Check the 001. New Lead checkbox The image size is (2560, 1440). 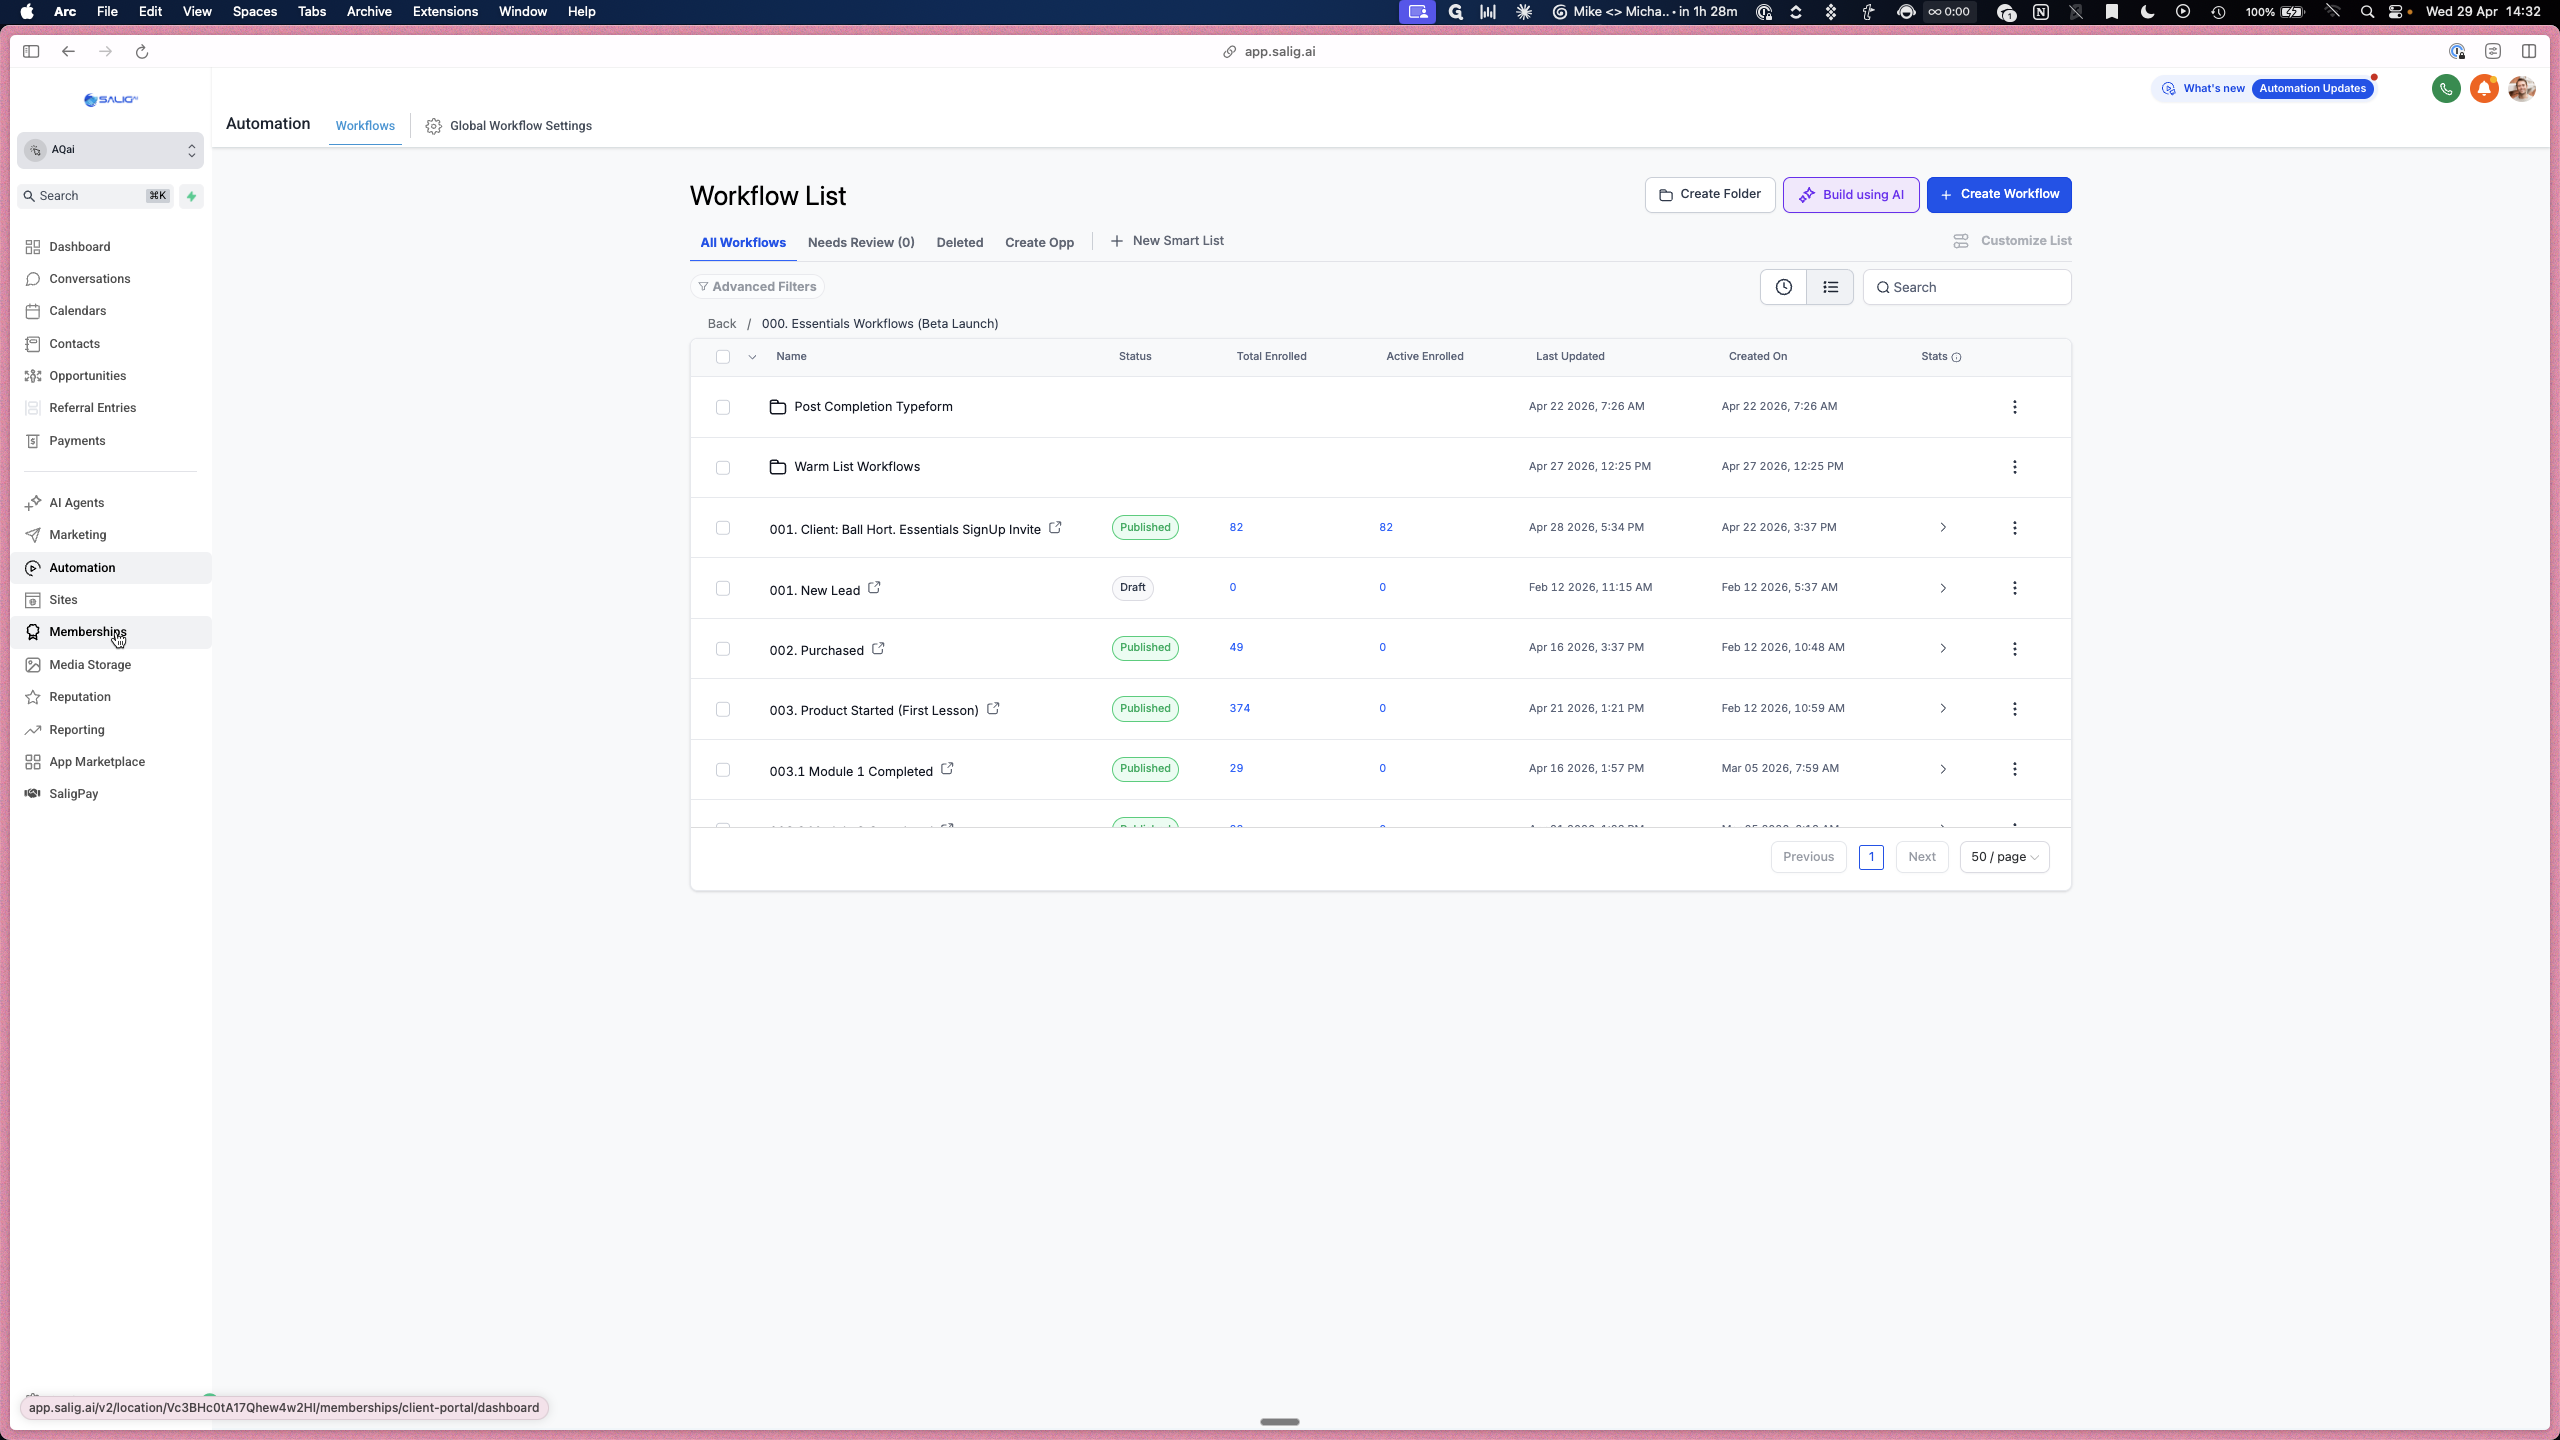click(723, 588)
